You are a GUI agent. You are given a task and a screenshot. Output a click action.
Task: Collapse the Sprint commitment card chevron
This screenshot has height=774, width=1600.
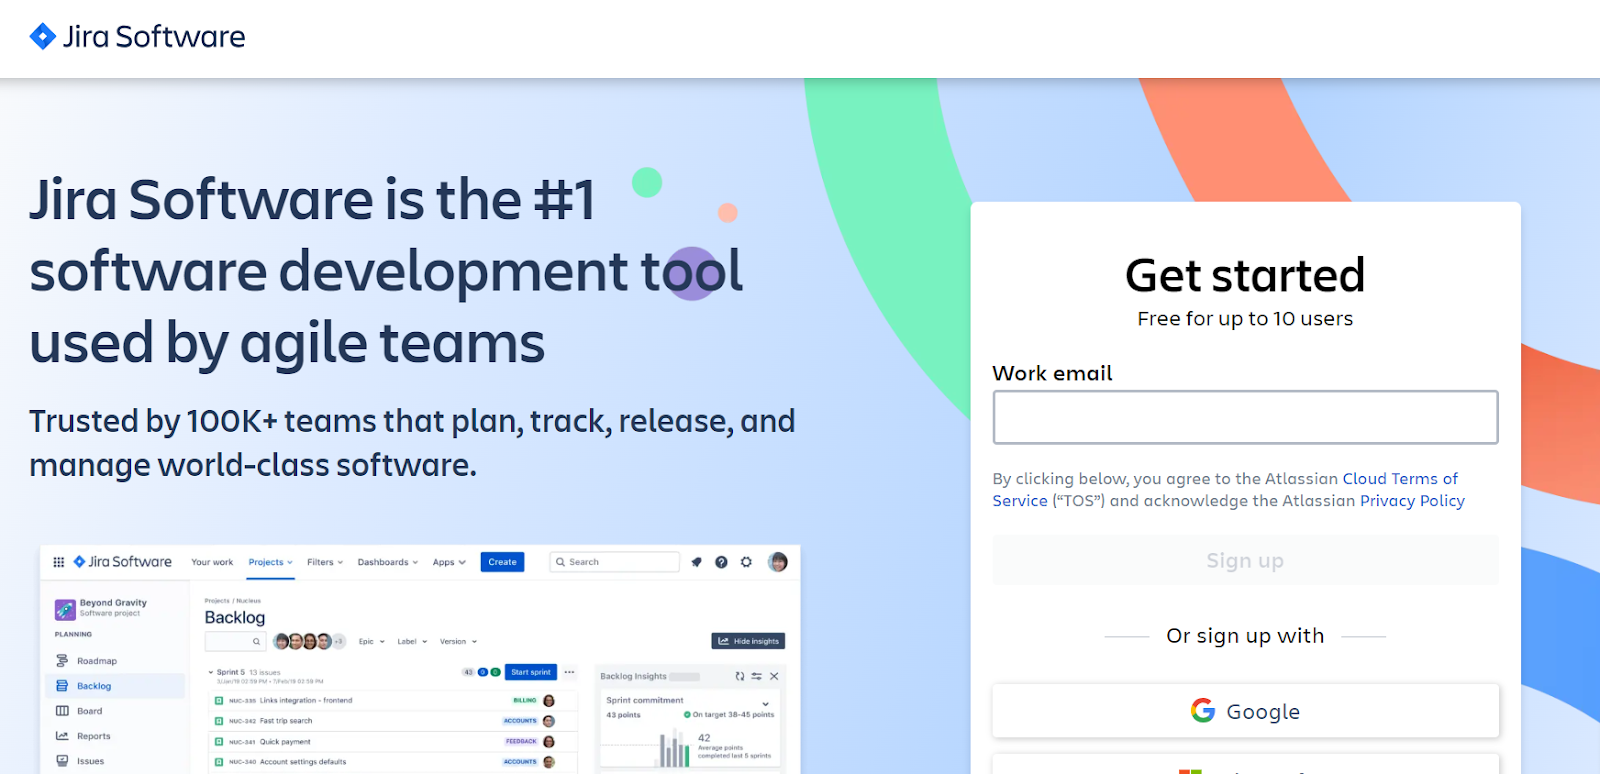[x=766, y=704]
